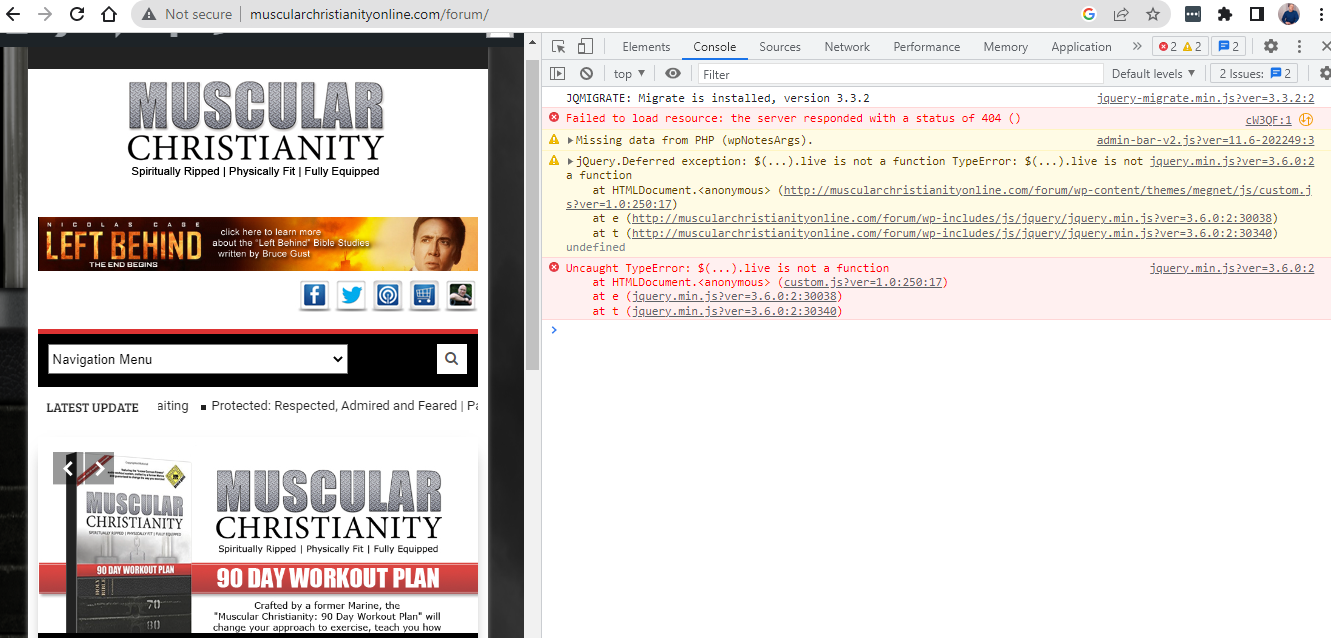Open the Default levels dropdown
The width and height of the screenshot is (1331, 638).
[x=1153, y=74]
